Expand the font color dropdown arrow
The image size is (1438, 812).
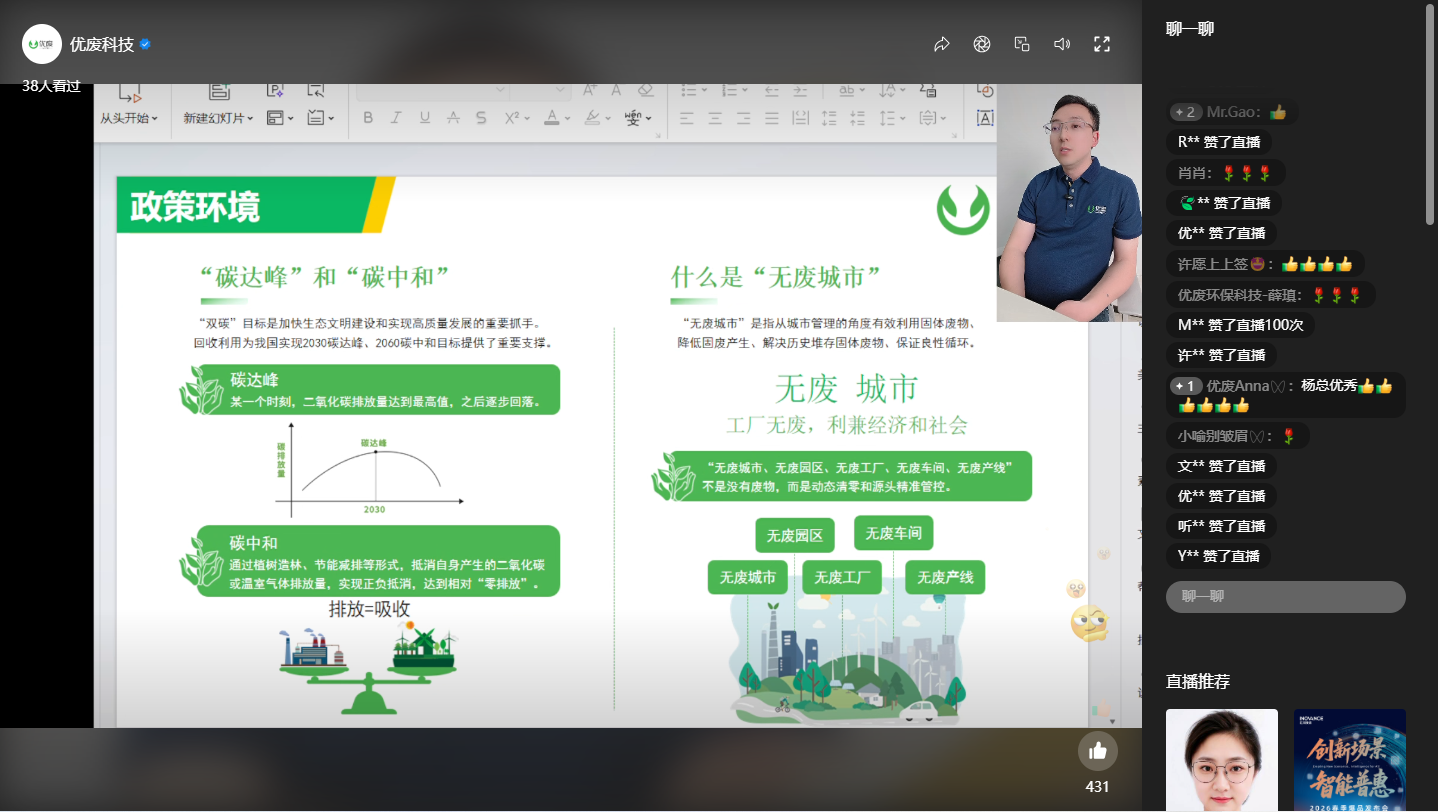[x=567, y=118]
